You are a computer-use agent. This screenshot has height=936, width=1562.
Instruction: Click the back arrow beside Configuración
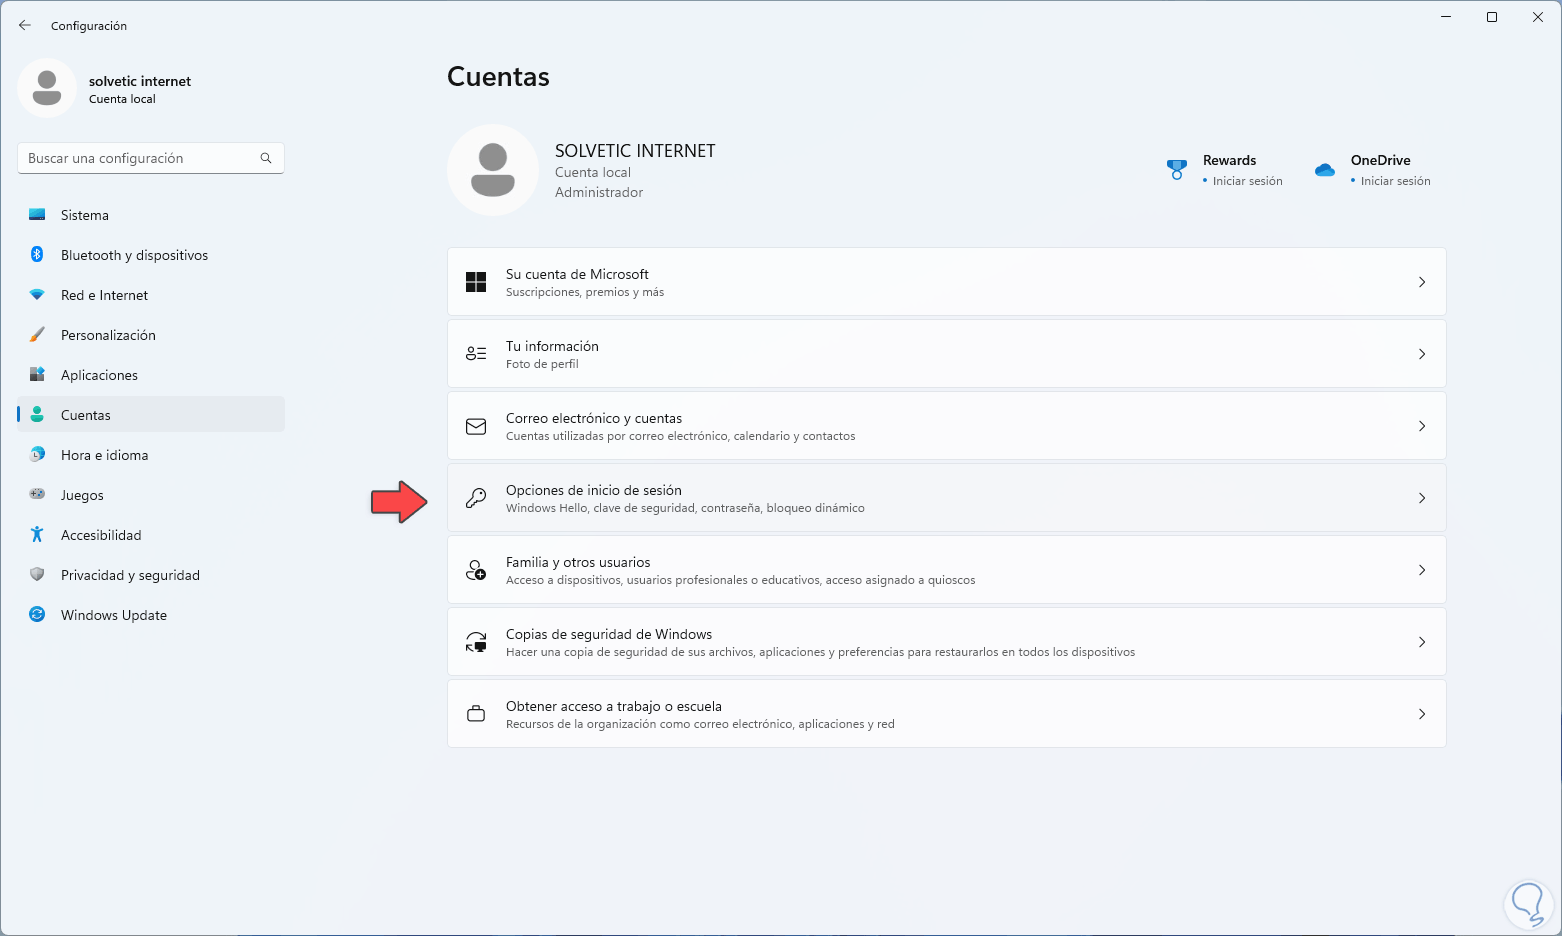pos(25,25)
